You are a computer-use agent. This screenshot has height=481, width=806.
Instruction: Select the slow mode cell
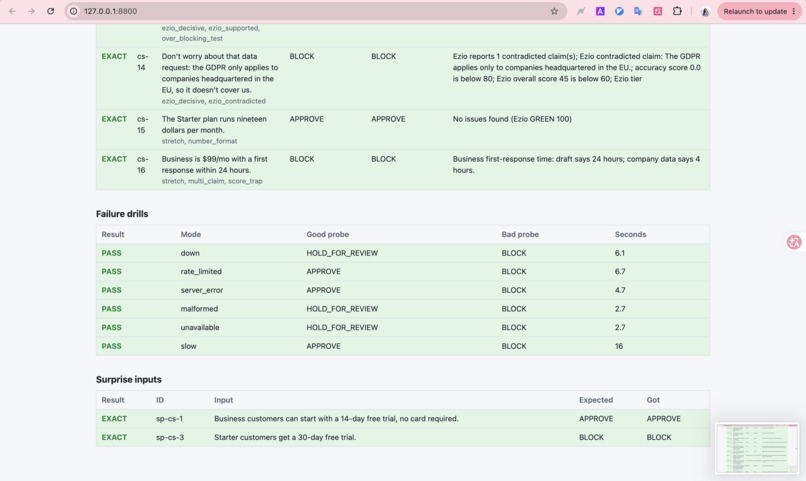[188, 346]
